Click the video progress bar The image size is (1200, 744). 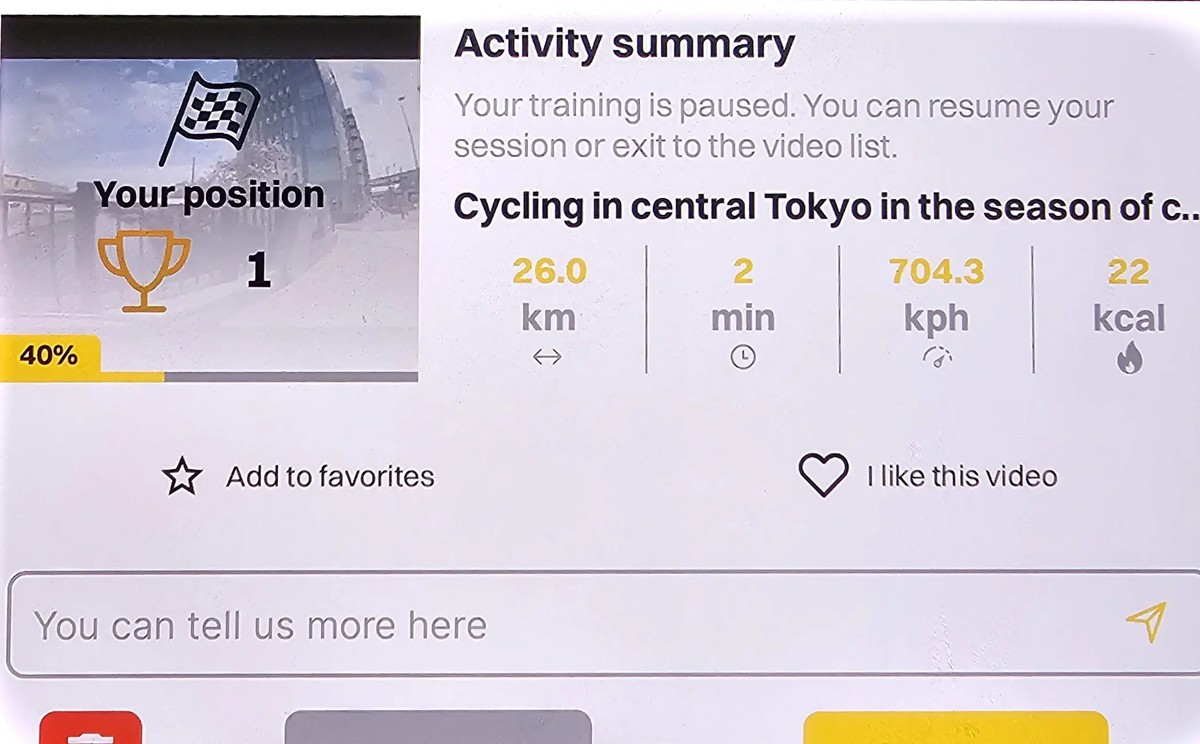(x=209, y=377)
